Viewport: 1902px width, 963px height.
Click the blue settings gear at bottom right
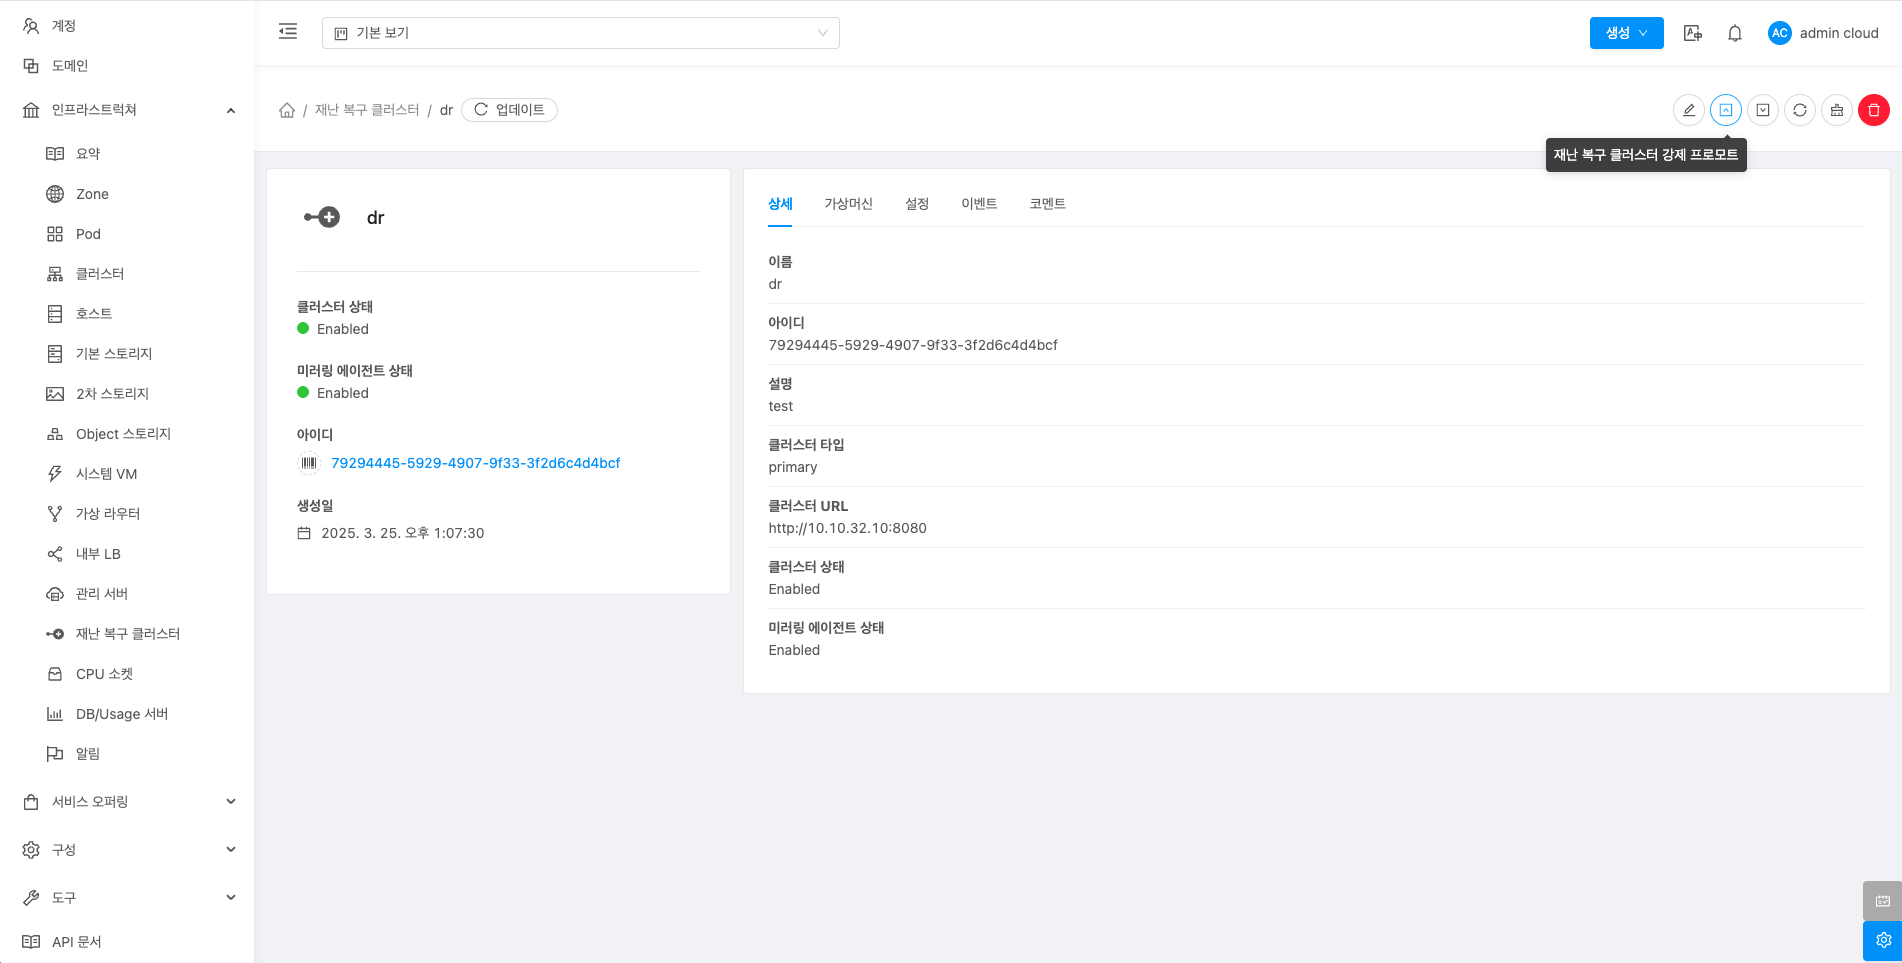coord(1882,941)
